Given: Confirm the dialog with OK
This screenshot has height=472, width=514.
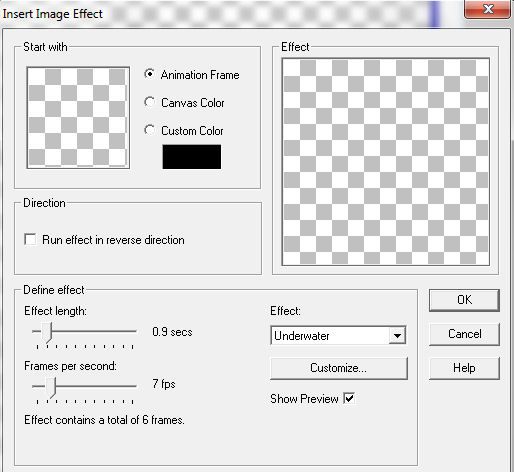Looking at the screenshot, I should 464,300.
